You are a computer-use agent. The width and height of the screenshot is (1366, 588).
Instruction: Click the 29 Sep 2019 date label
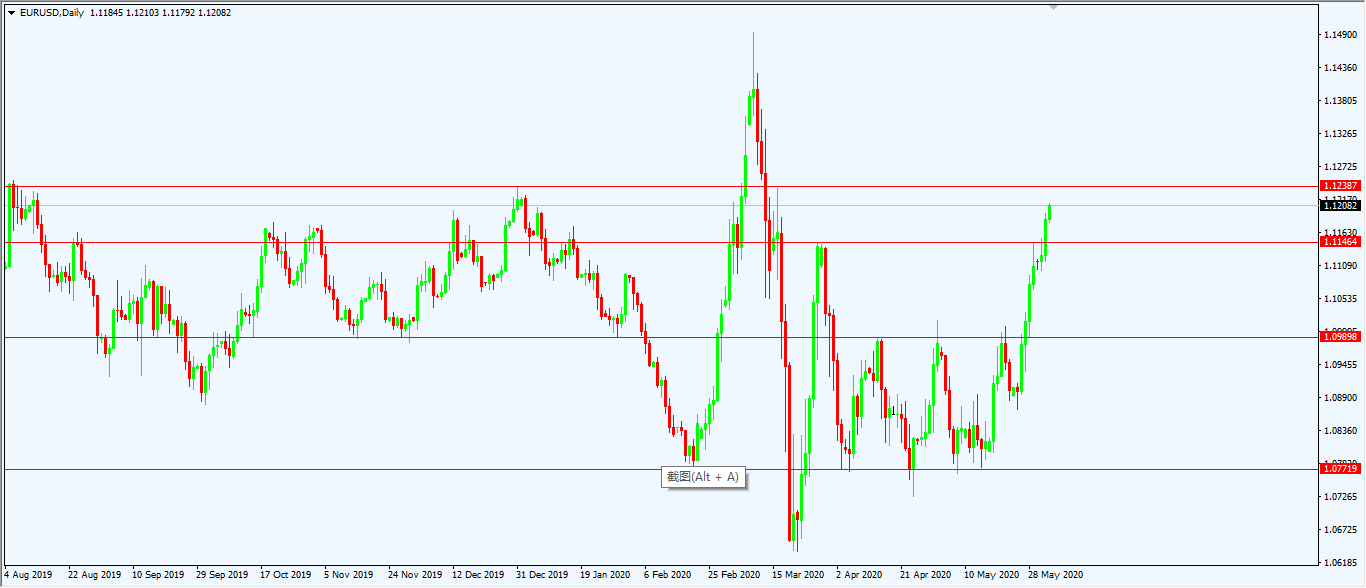(x=222, y=575)
